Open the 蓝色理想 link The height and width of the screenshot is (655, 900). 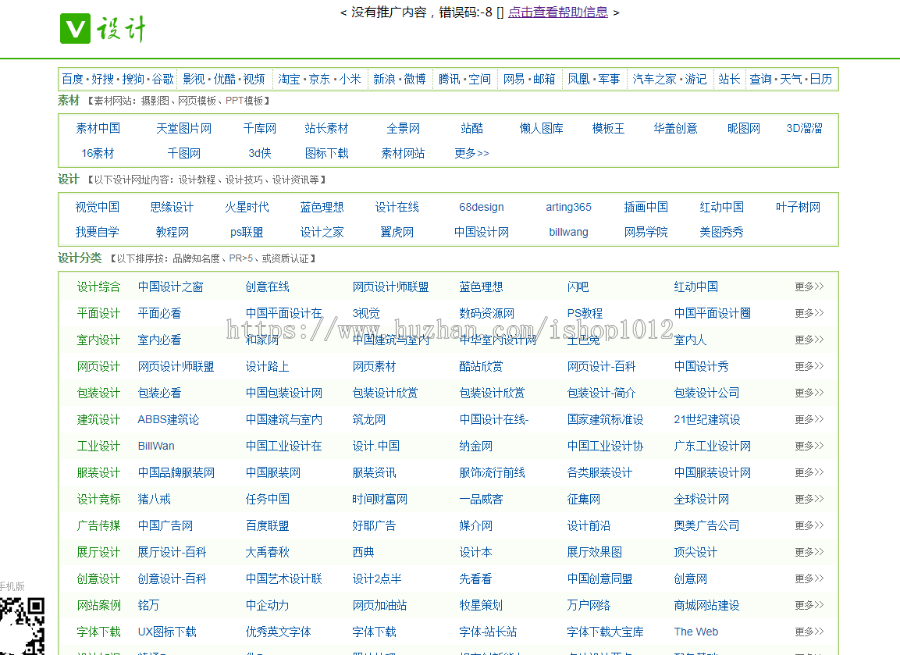(321, 207)
